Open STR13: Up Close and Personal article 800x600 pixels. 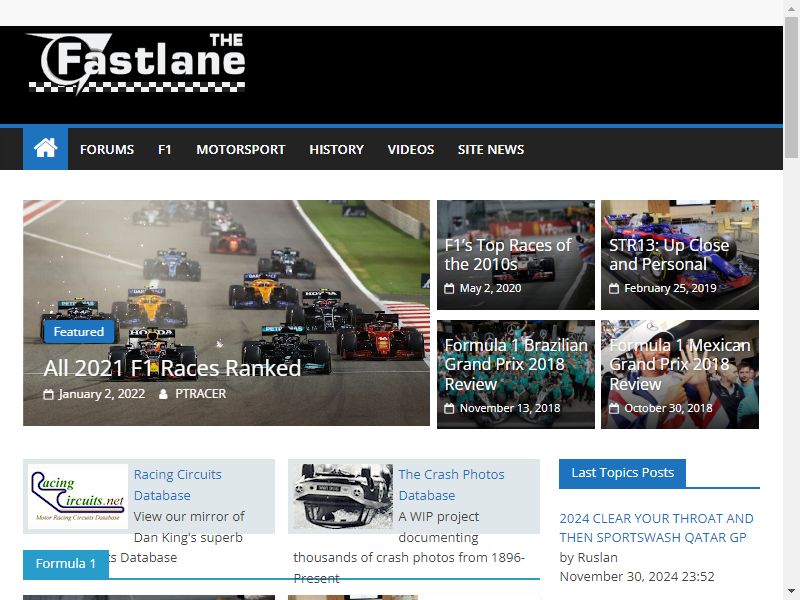669,255
